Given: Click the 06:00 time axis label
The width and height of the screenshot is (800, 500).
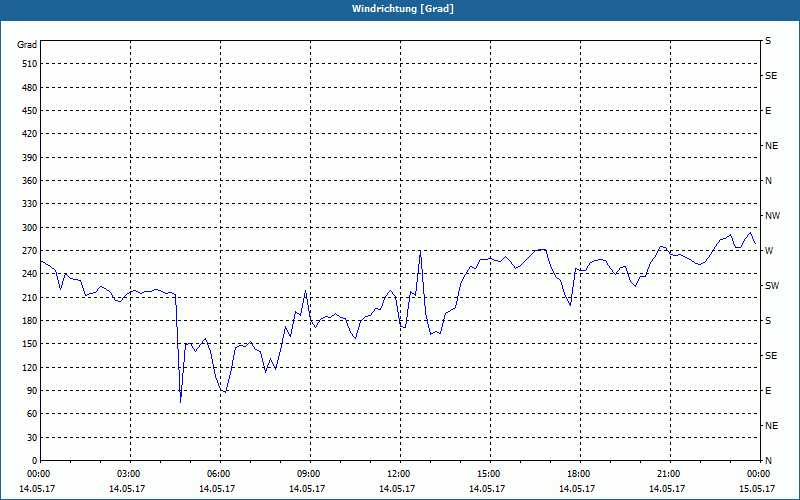Looking at the screenshot, I should coord(219,474).
